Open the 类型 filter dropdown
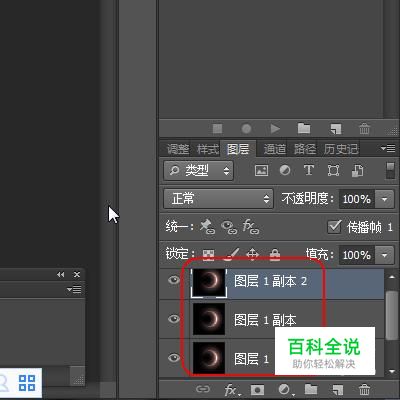Viewport: 400px width, 400px height. click(x=198, y=171)
